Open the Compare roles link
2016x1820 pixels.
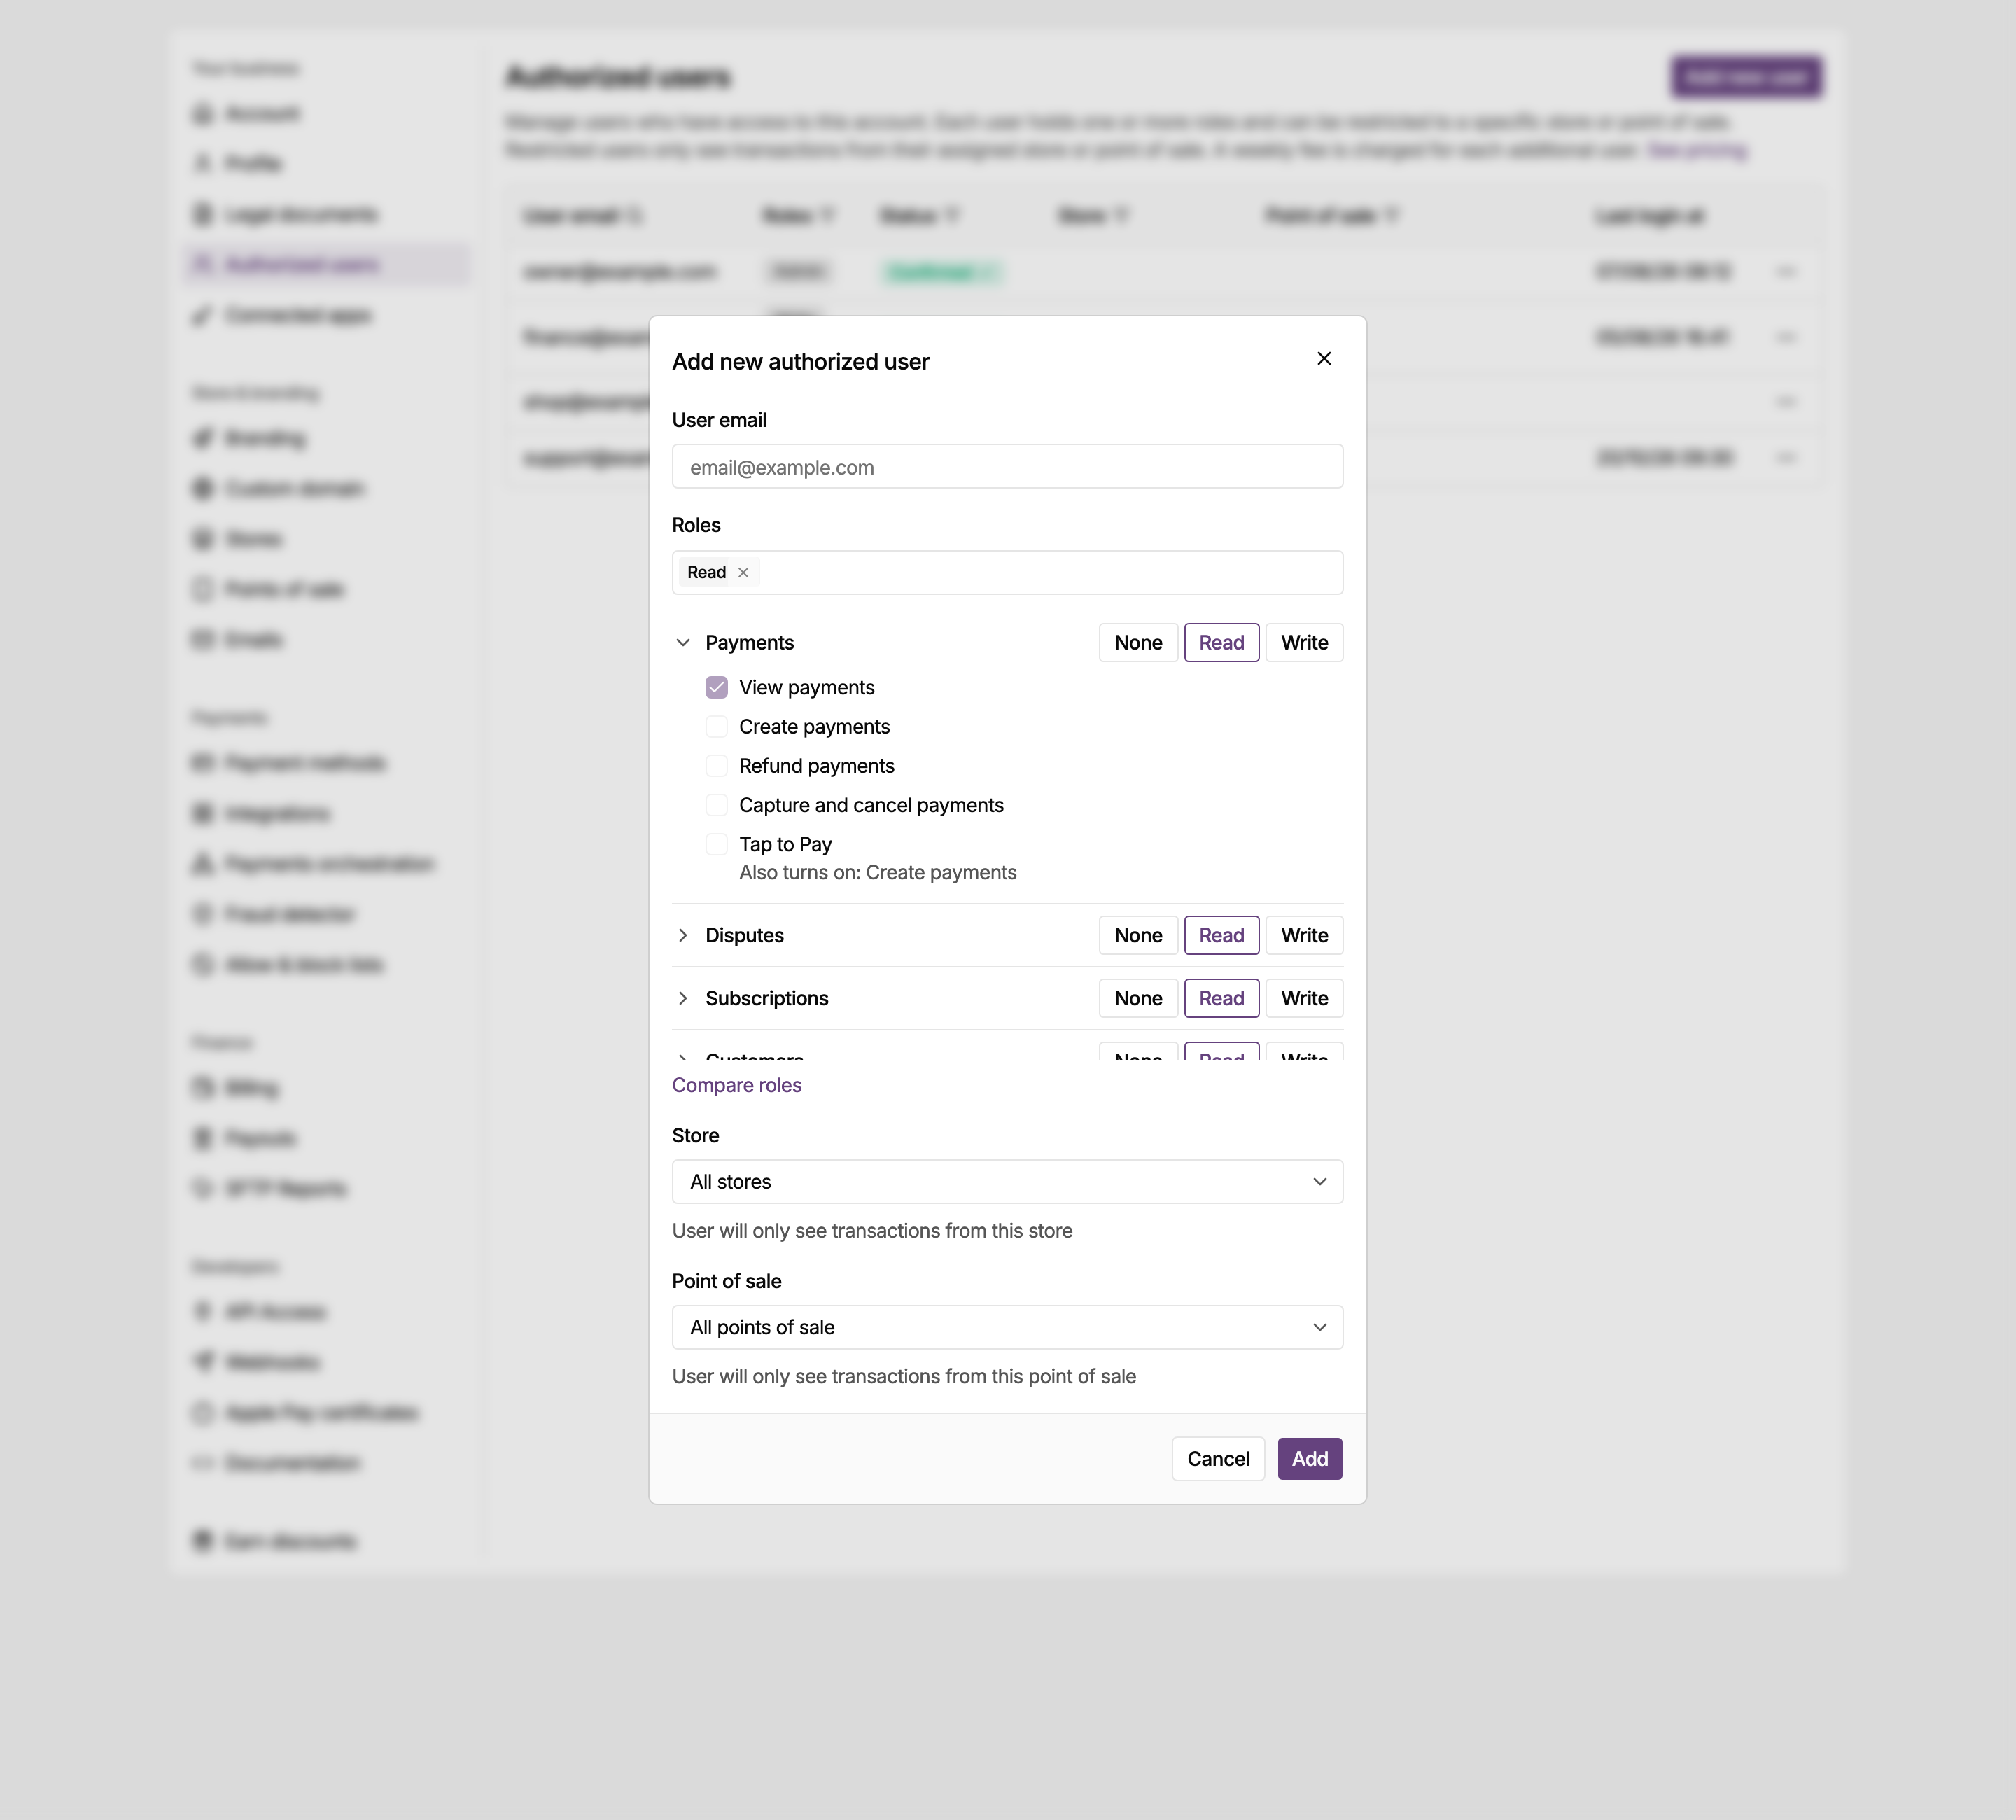pyautogui.click(x=736, y=1085)
